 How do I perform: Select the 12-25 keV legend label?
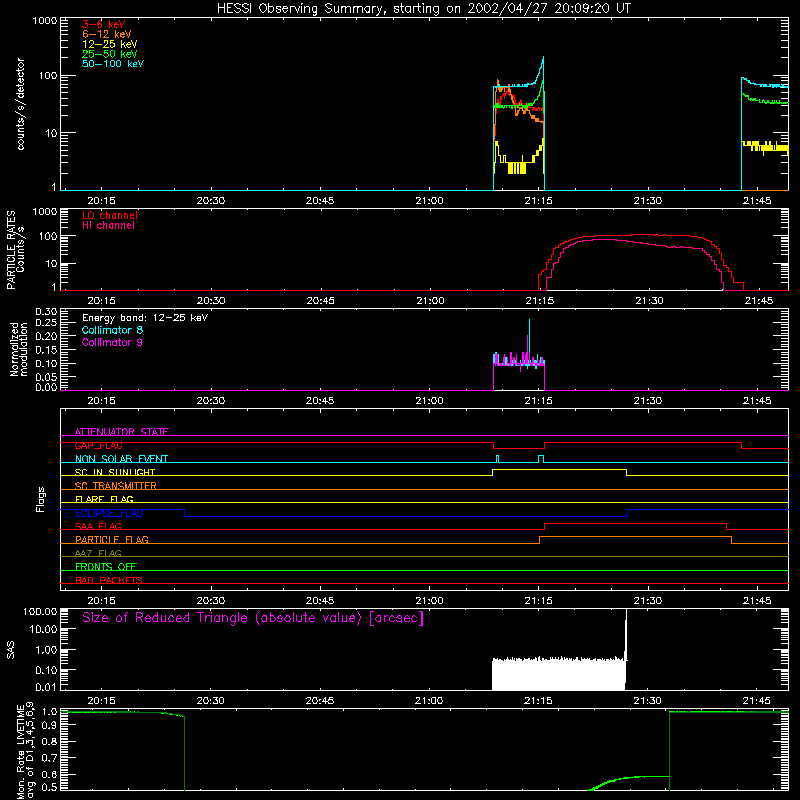110,44
